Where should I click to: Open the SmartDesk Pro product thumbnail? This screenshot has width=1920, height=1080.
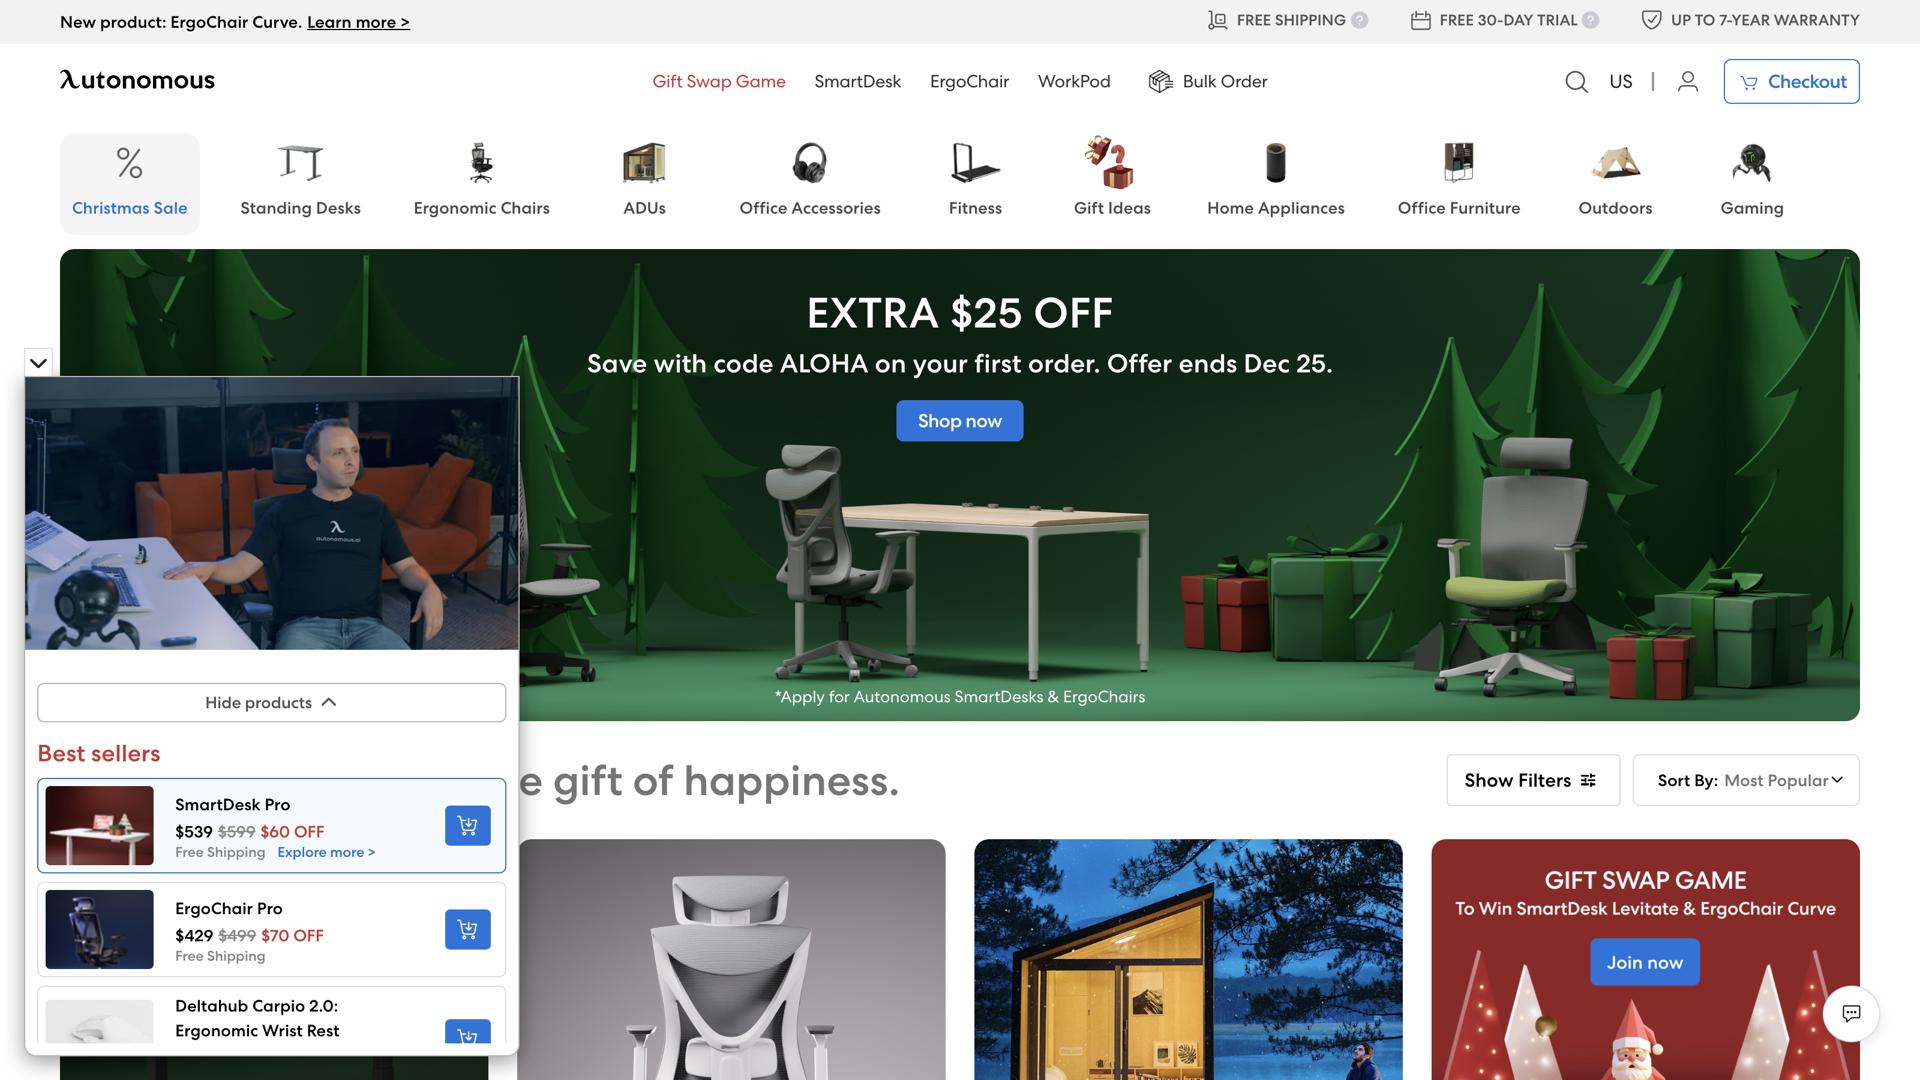[99, 826]
